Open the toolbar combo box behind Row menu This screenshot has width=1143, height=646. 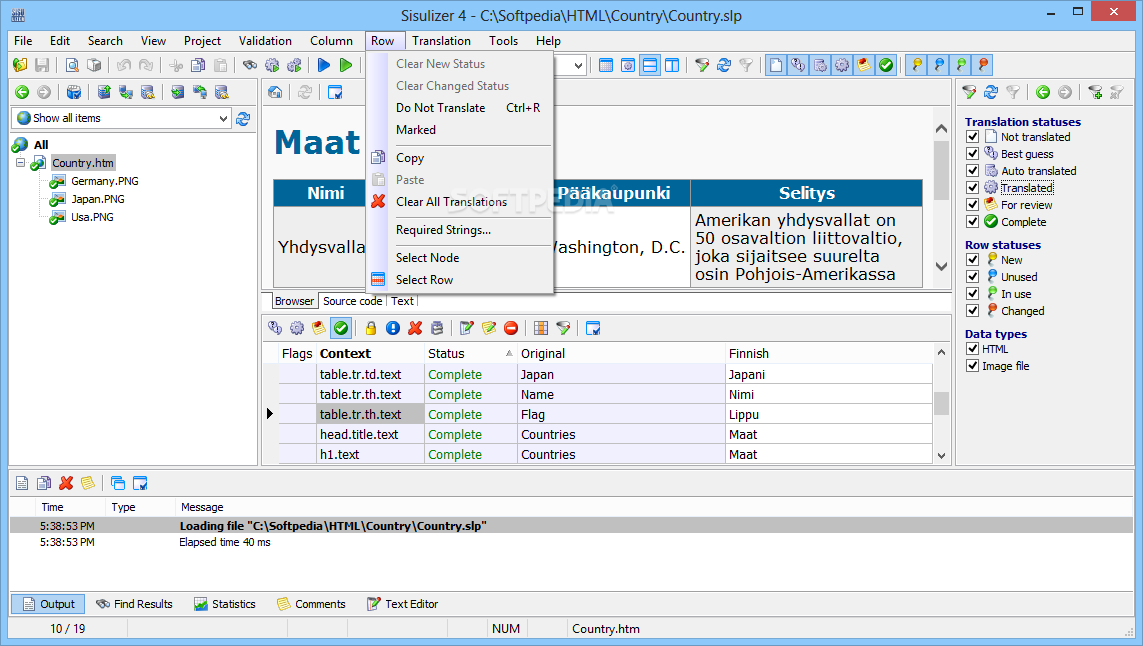(x=578, y=65)
